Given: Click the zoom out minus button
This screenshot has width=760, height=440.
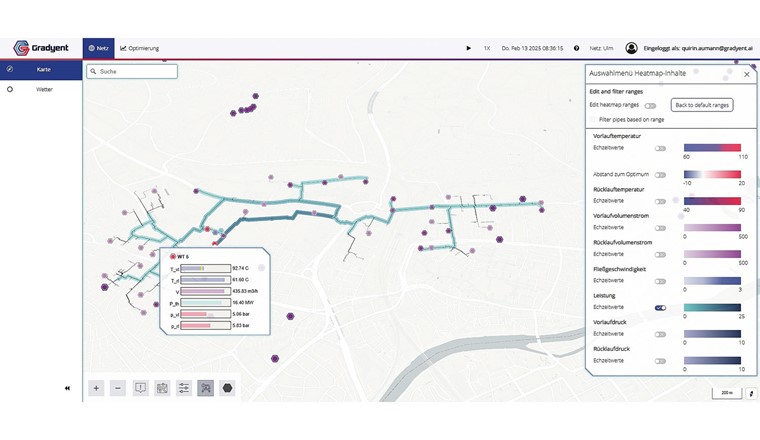Looking at the screenshot, I should coord(118,388).
